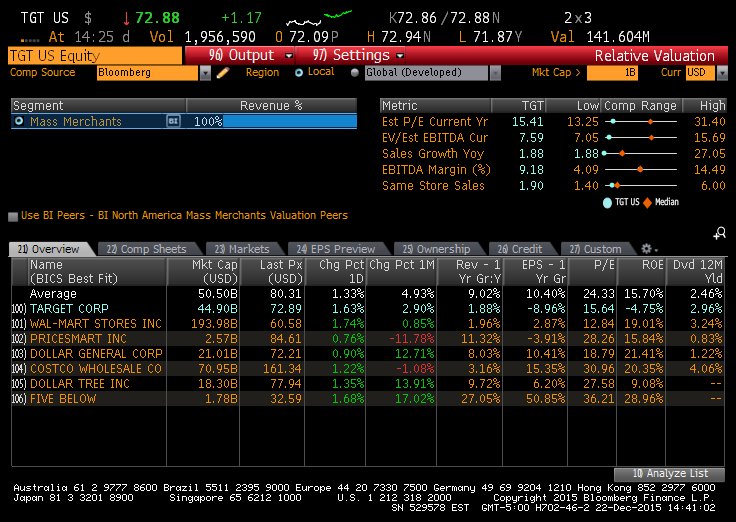736x522 pixels.
Task: Click the BI icon in Mass Merchants row
Action: [x=173, y=121]
